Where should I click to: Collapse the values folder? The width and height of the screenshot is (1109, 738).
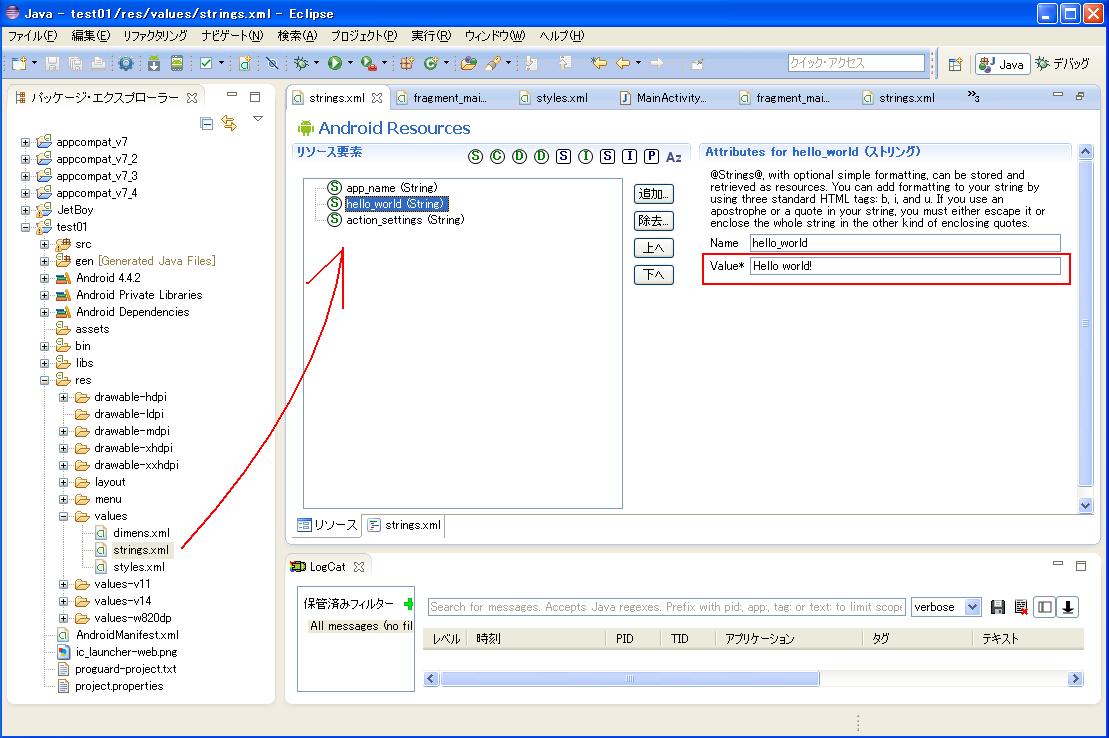64,516
